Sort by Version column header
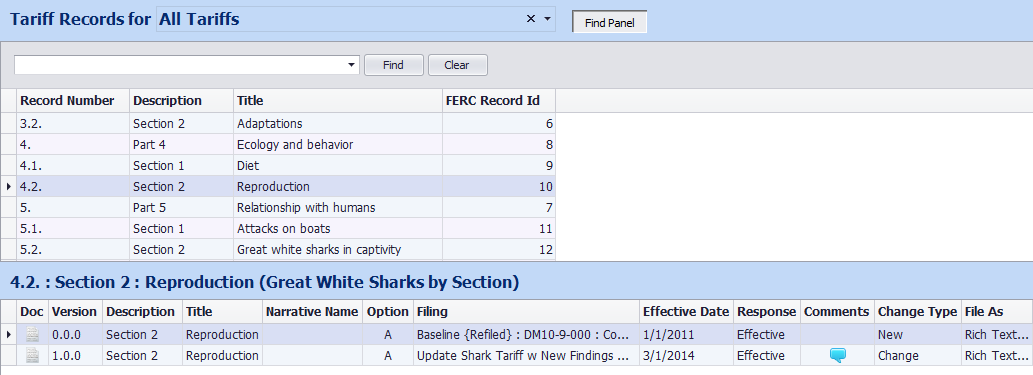 (74, 312)
